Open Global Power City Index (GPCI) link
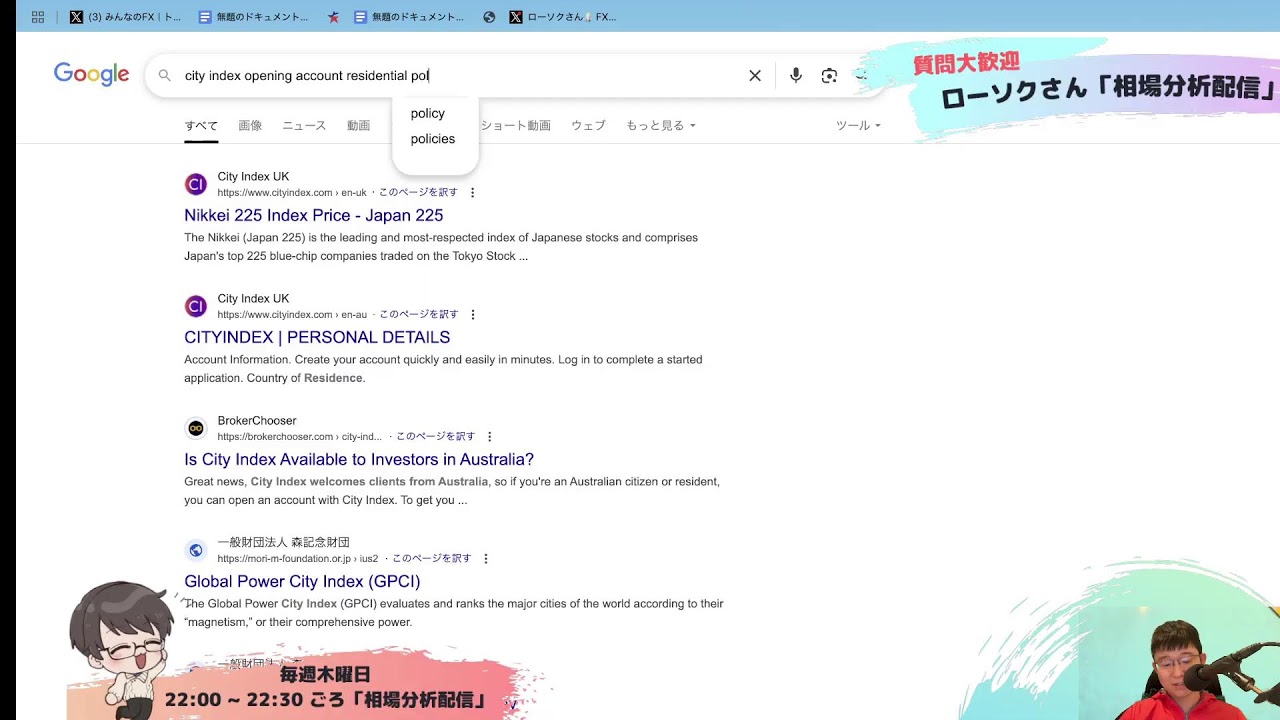 pyautogui.click(x=302, y=581)
